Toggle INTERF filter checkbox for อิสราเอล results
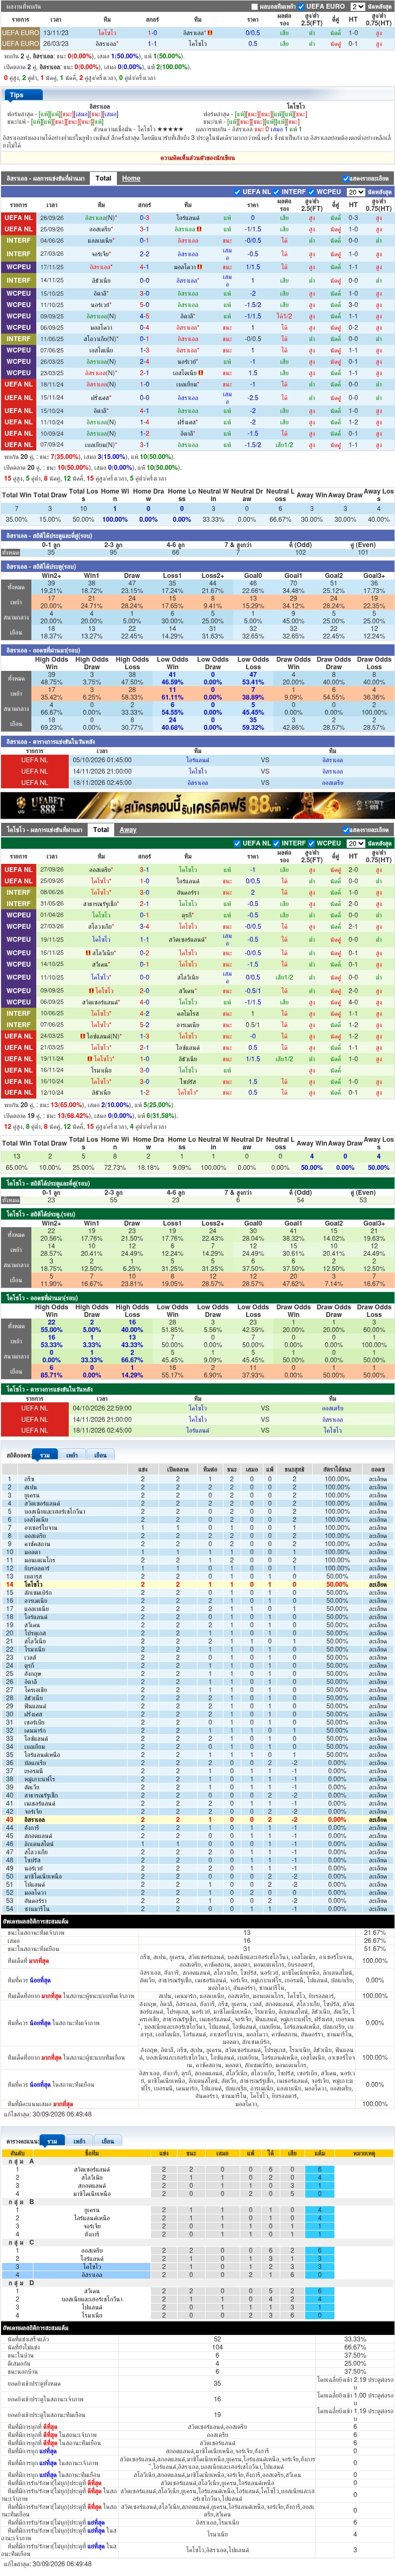 277,192
